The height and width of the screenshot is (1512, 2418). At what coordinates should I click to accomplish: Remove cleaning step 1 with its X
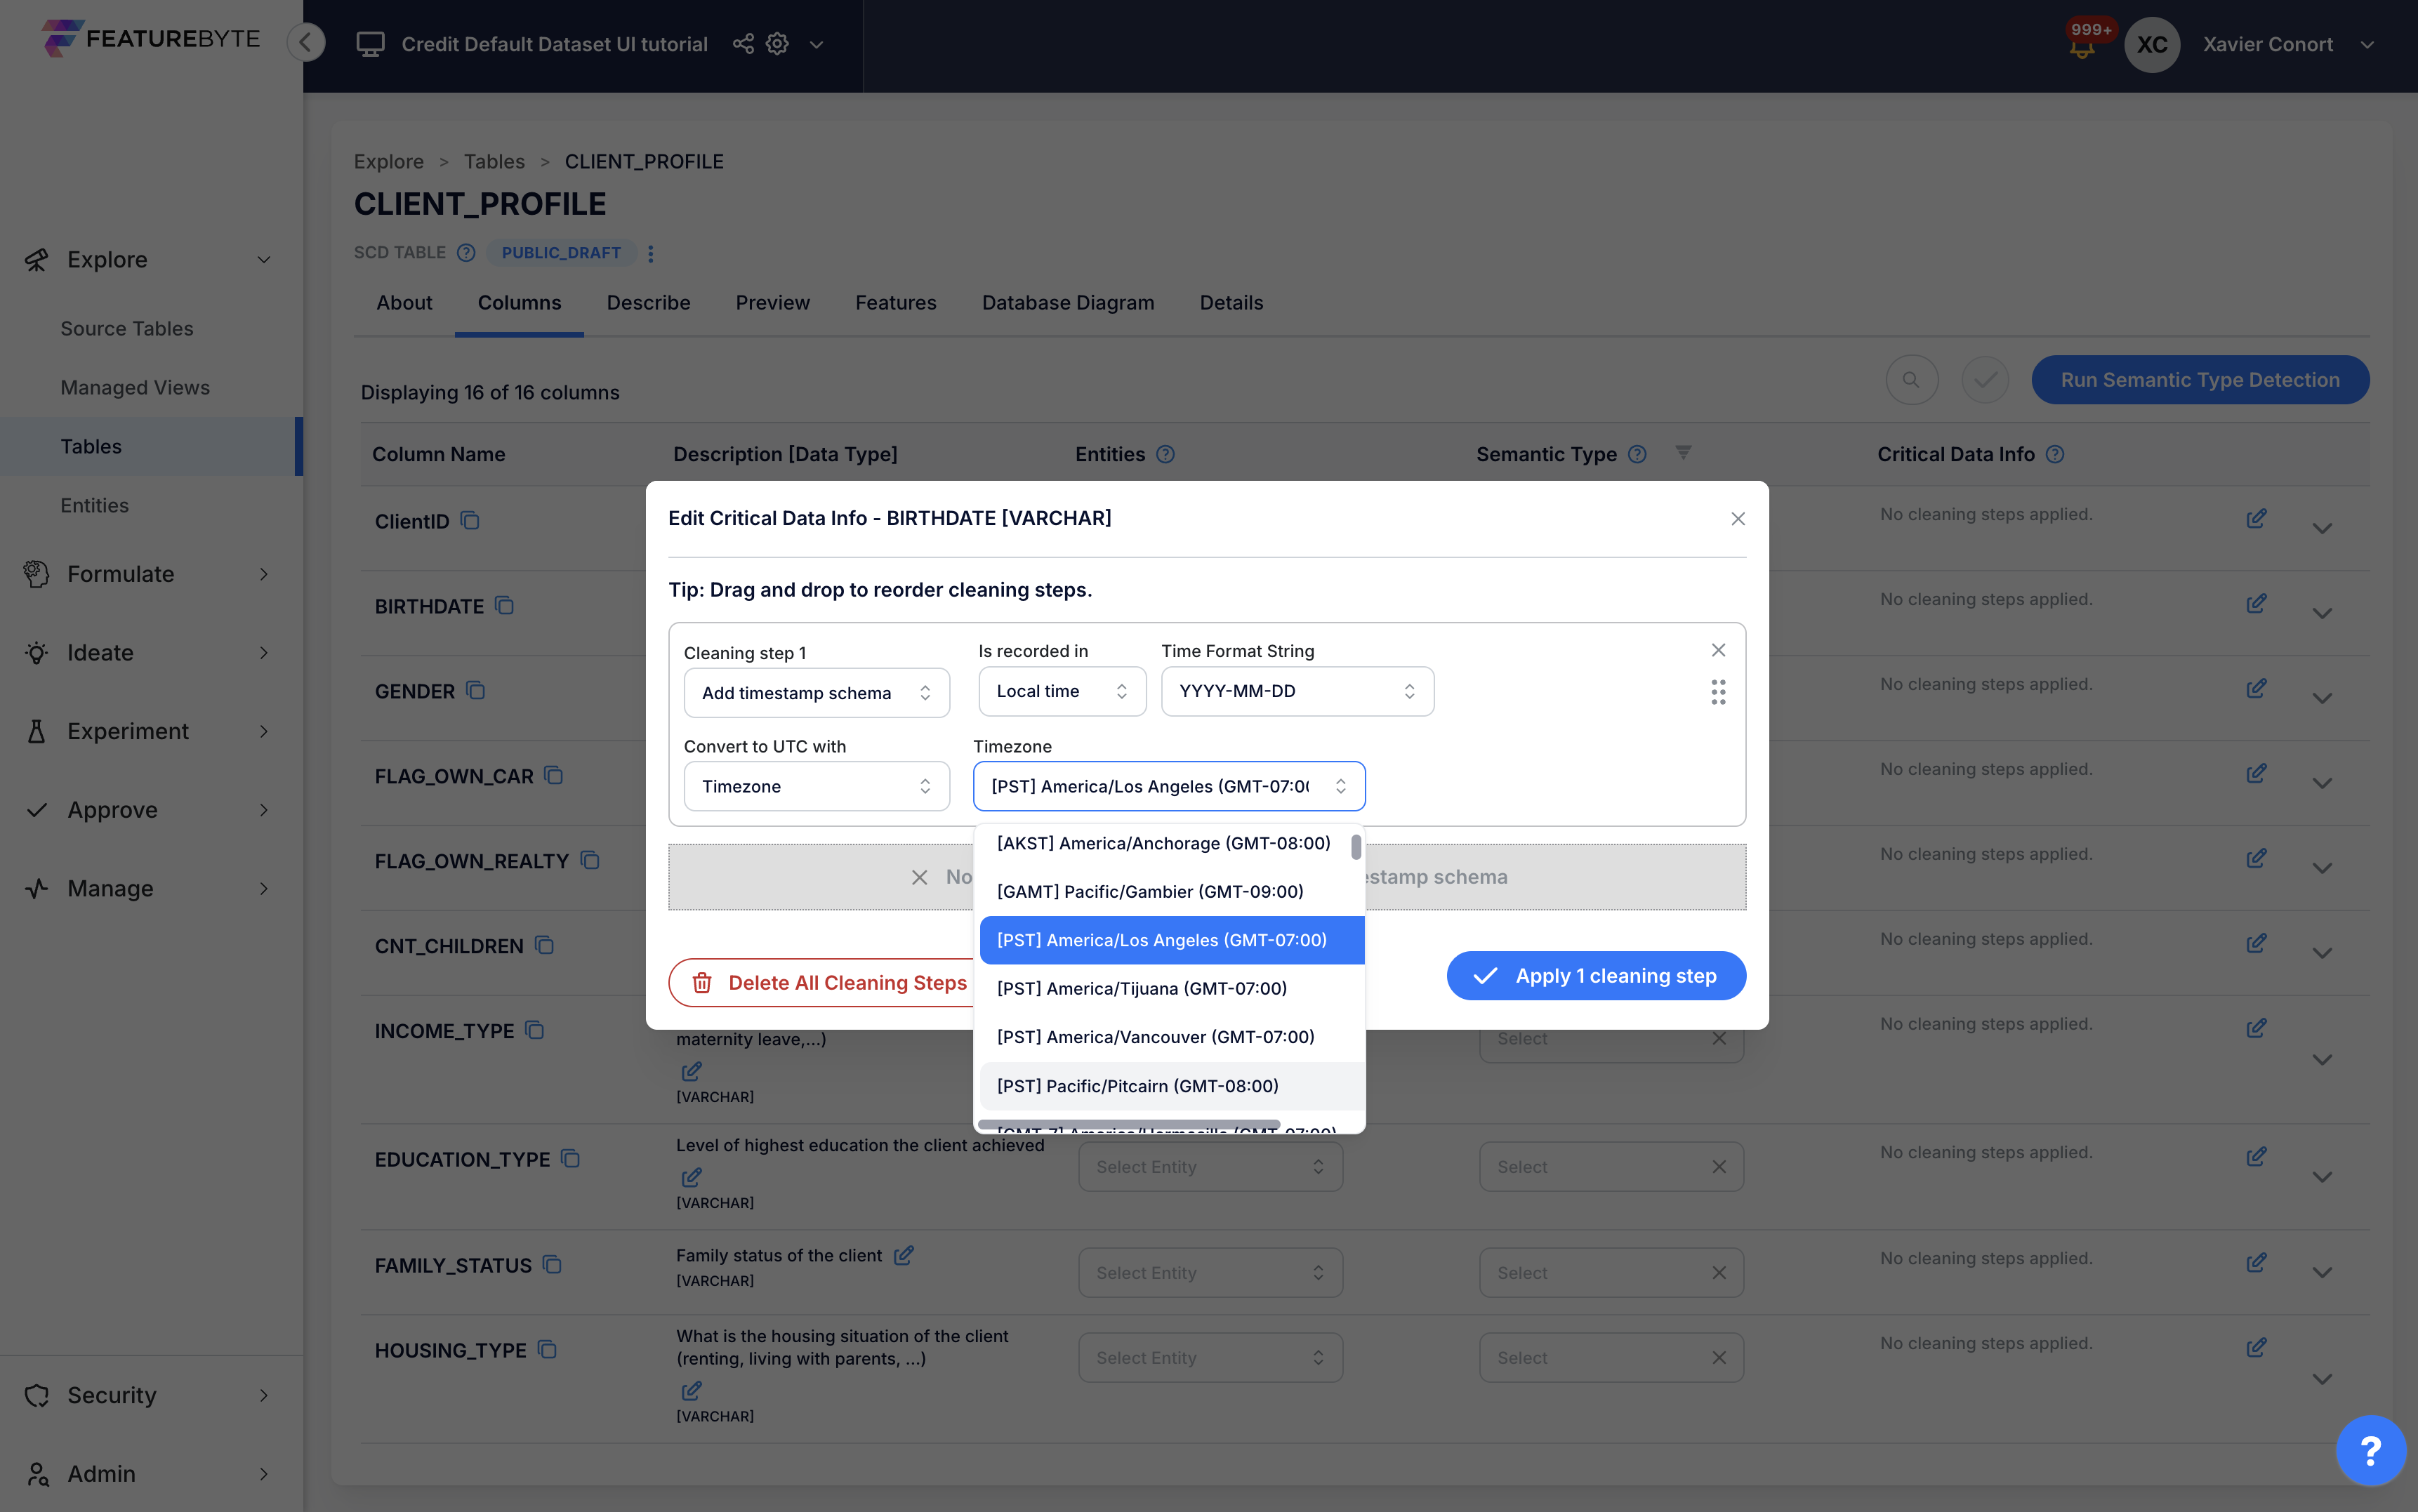(x=1718, y=650)
